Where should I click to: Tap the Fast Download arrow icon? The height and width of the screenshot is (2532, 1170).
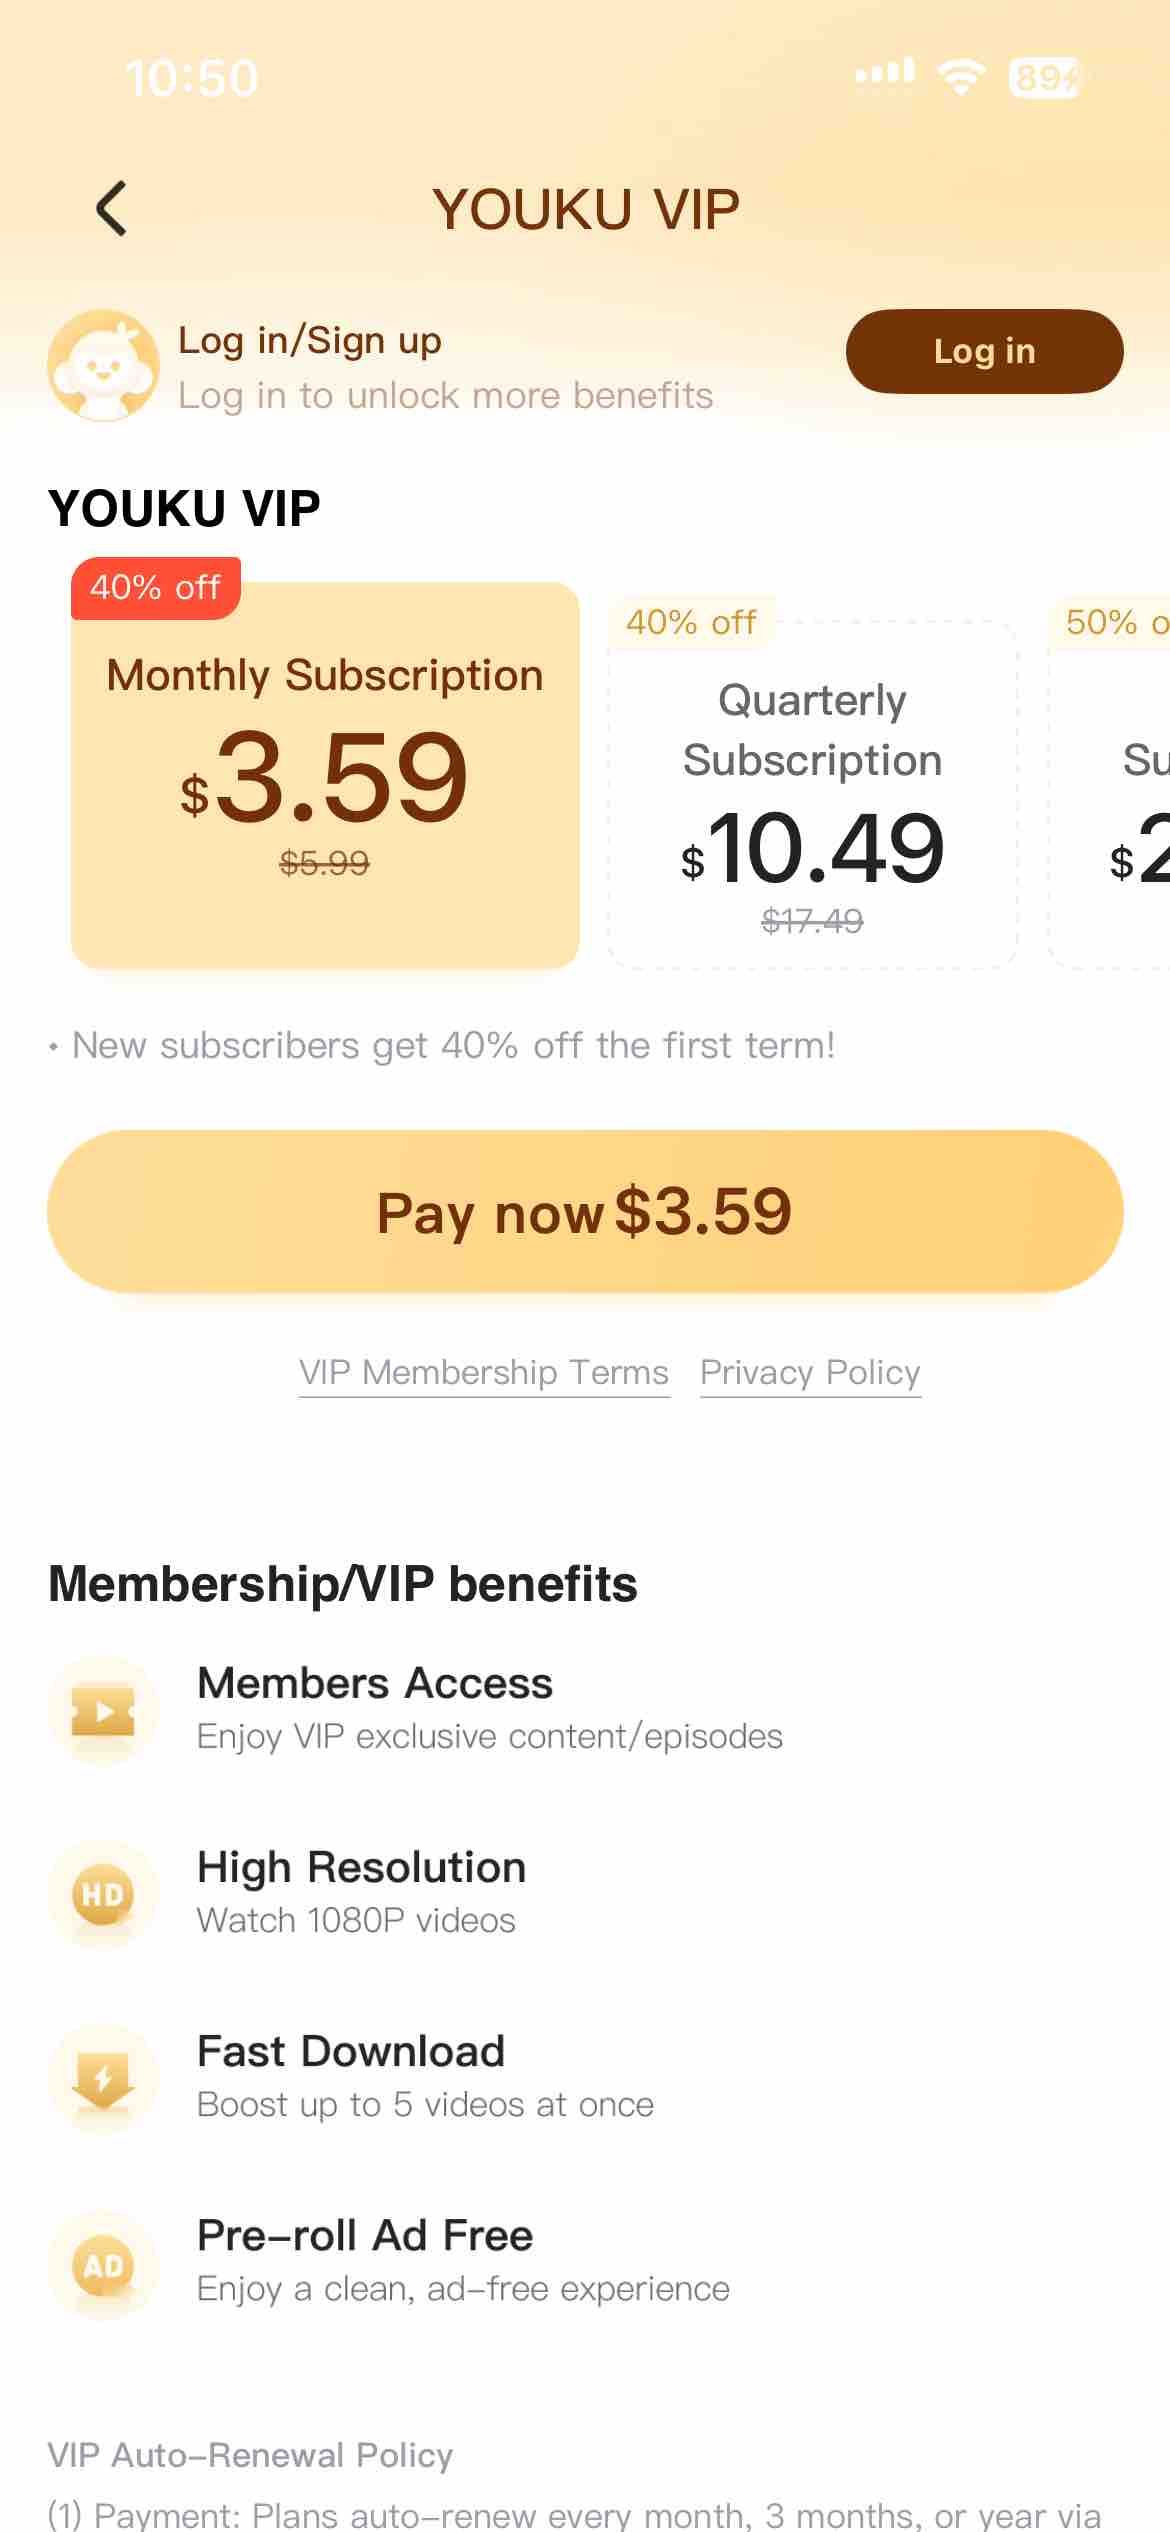(x=103, y=2078)
